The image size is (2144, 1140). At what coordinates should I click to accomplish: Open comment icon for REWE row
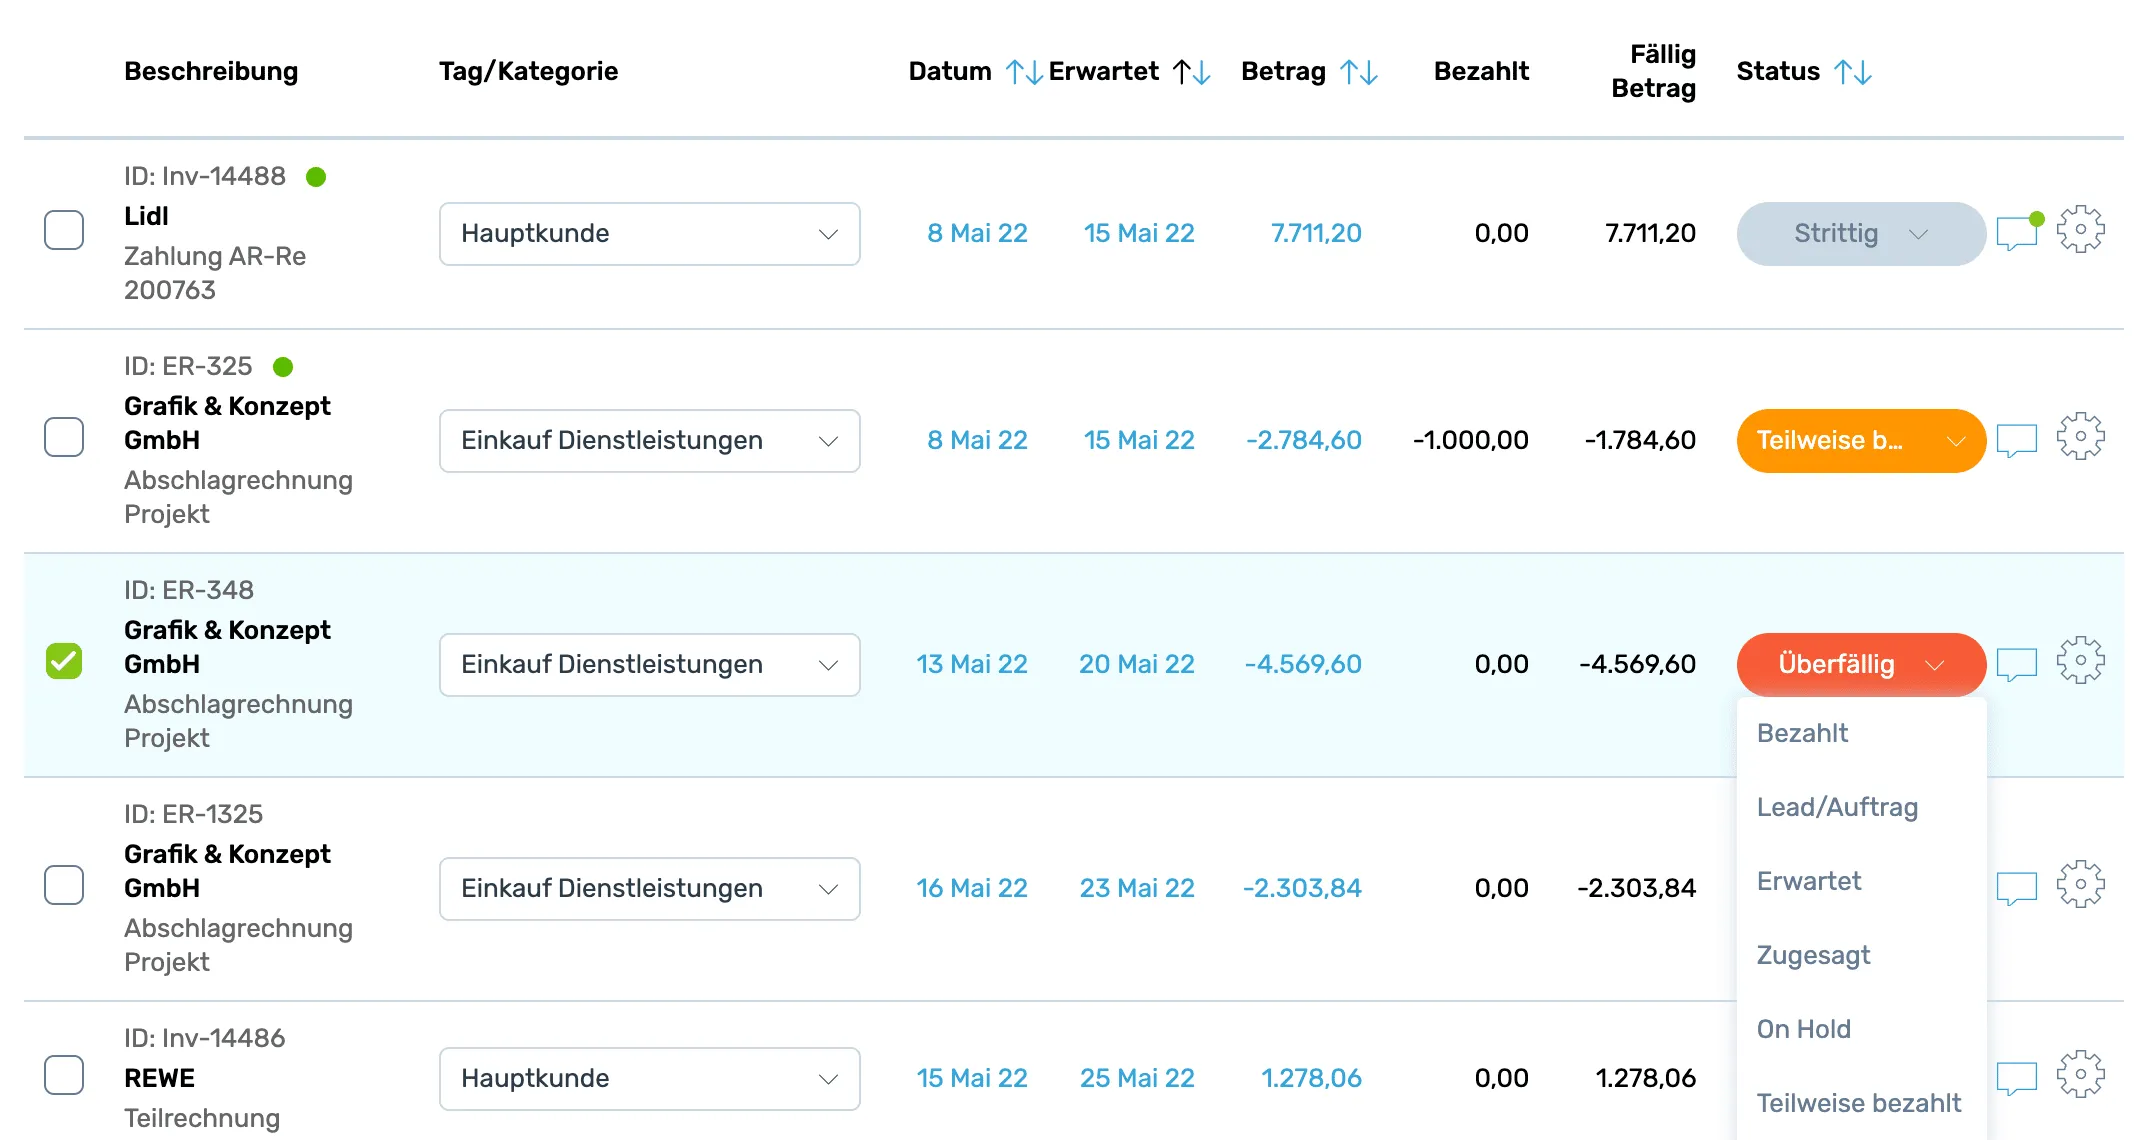[2016, 1078]
